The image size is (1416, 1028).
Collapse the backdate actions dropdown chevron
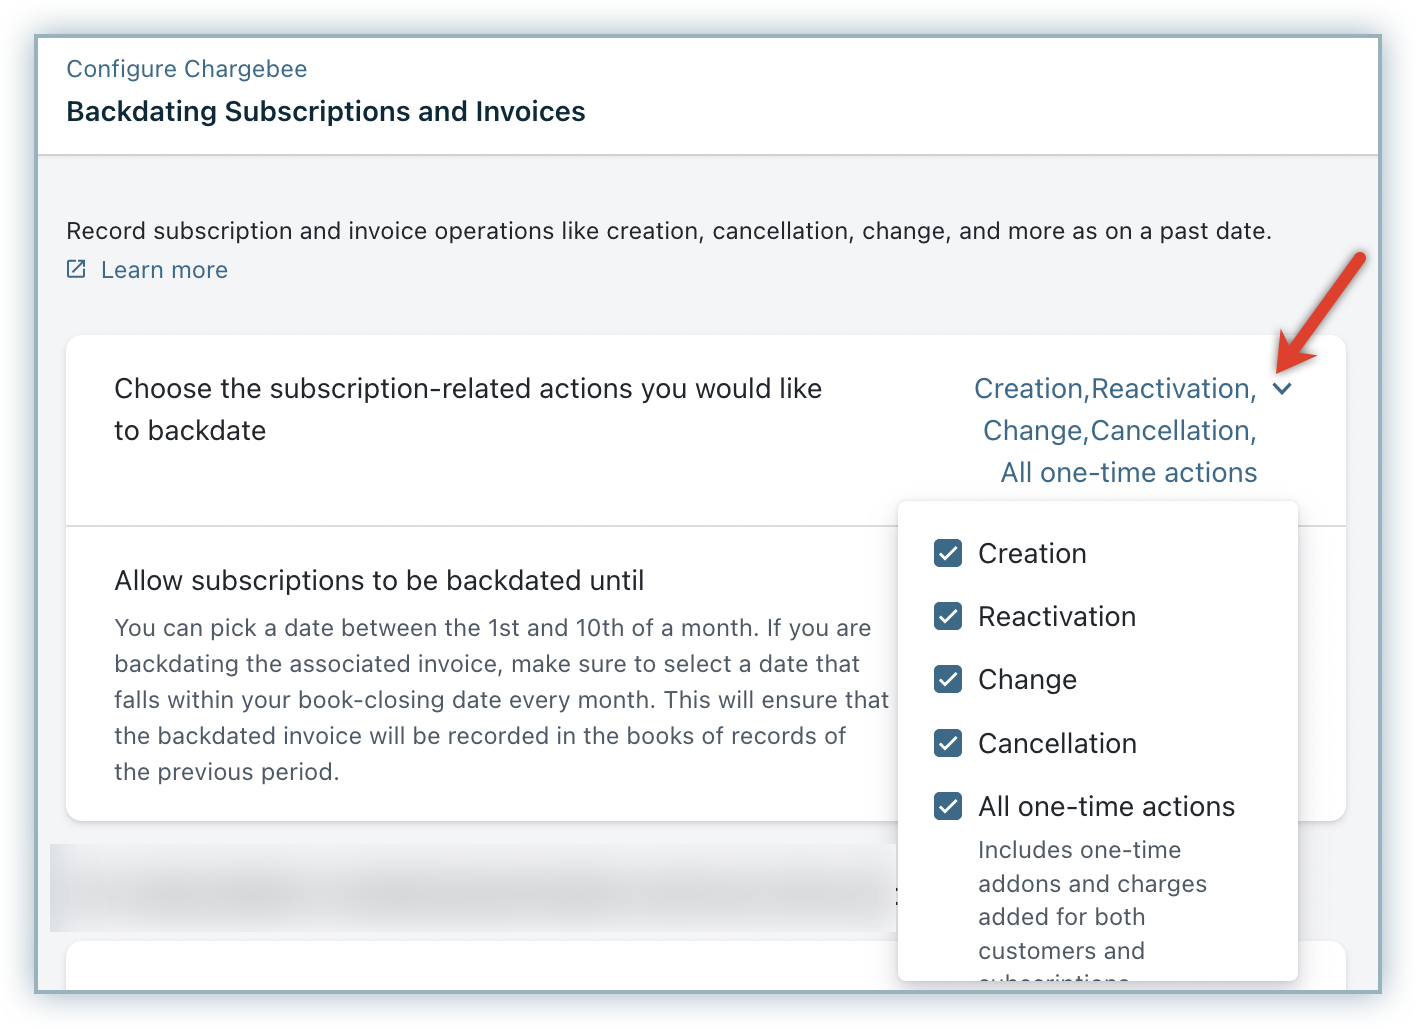[1283, 389]
